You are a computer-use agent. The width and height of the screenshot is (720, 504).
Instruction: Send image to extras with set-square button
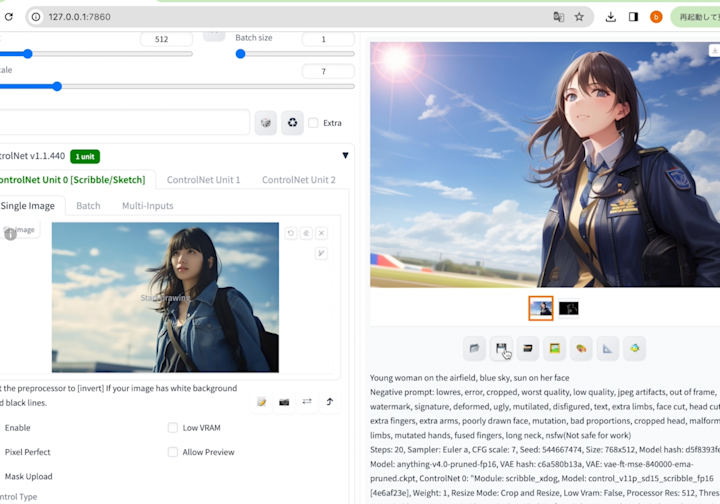(x=608, y=348)
